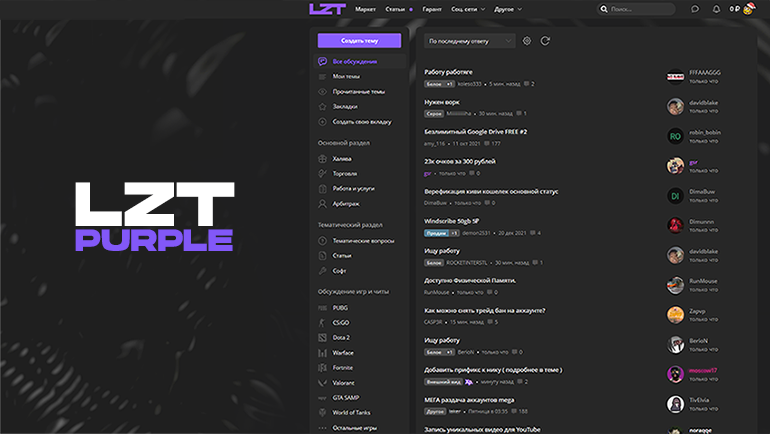
Task: Click Внешний вид tag
Action: point(443,381)
